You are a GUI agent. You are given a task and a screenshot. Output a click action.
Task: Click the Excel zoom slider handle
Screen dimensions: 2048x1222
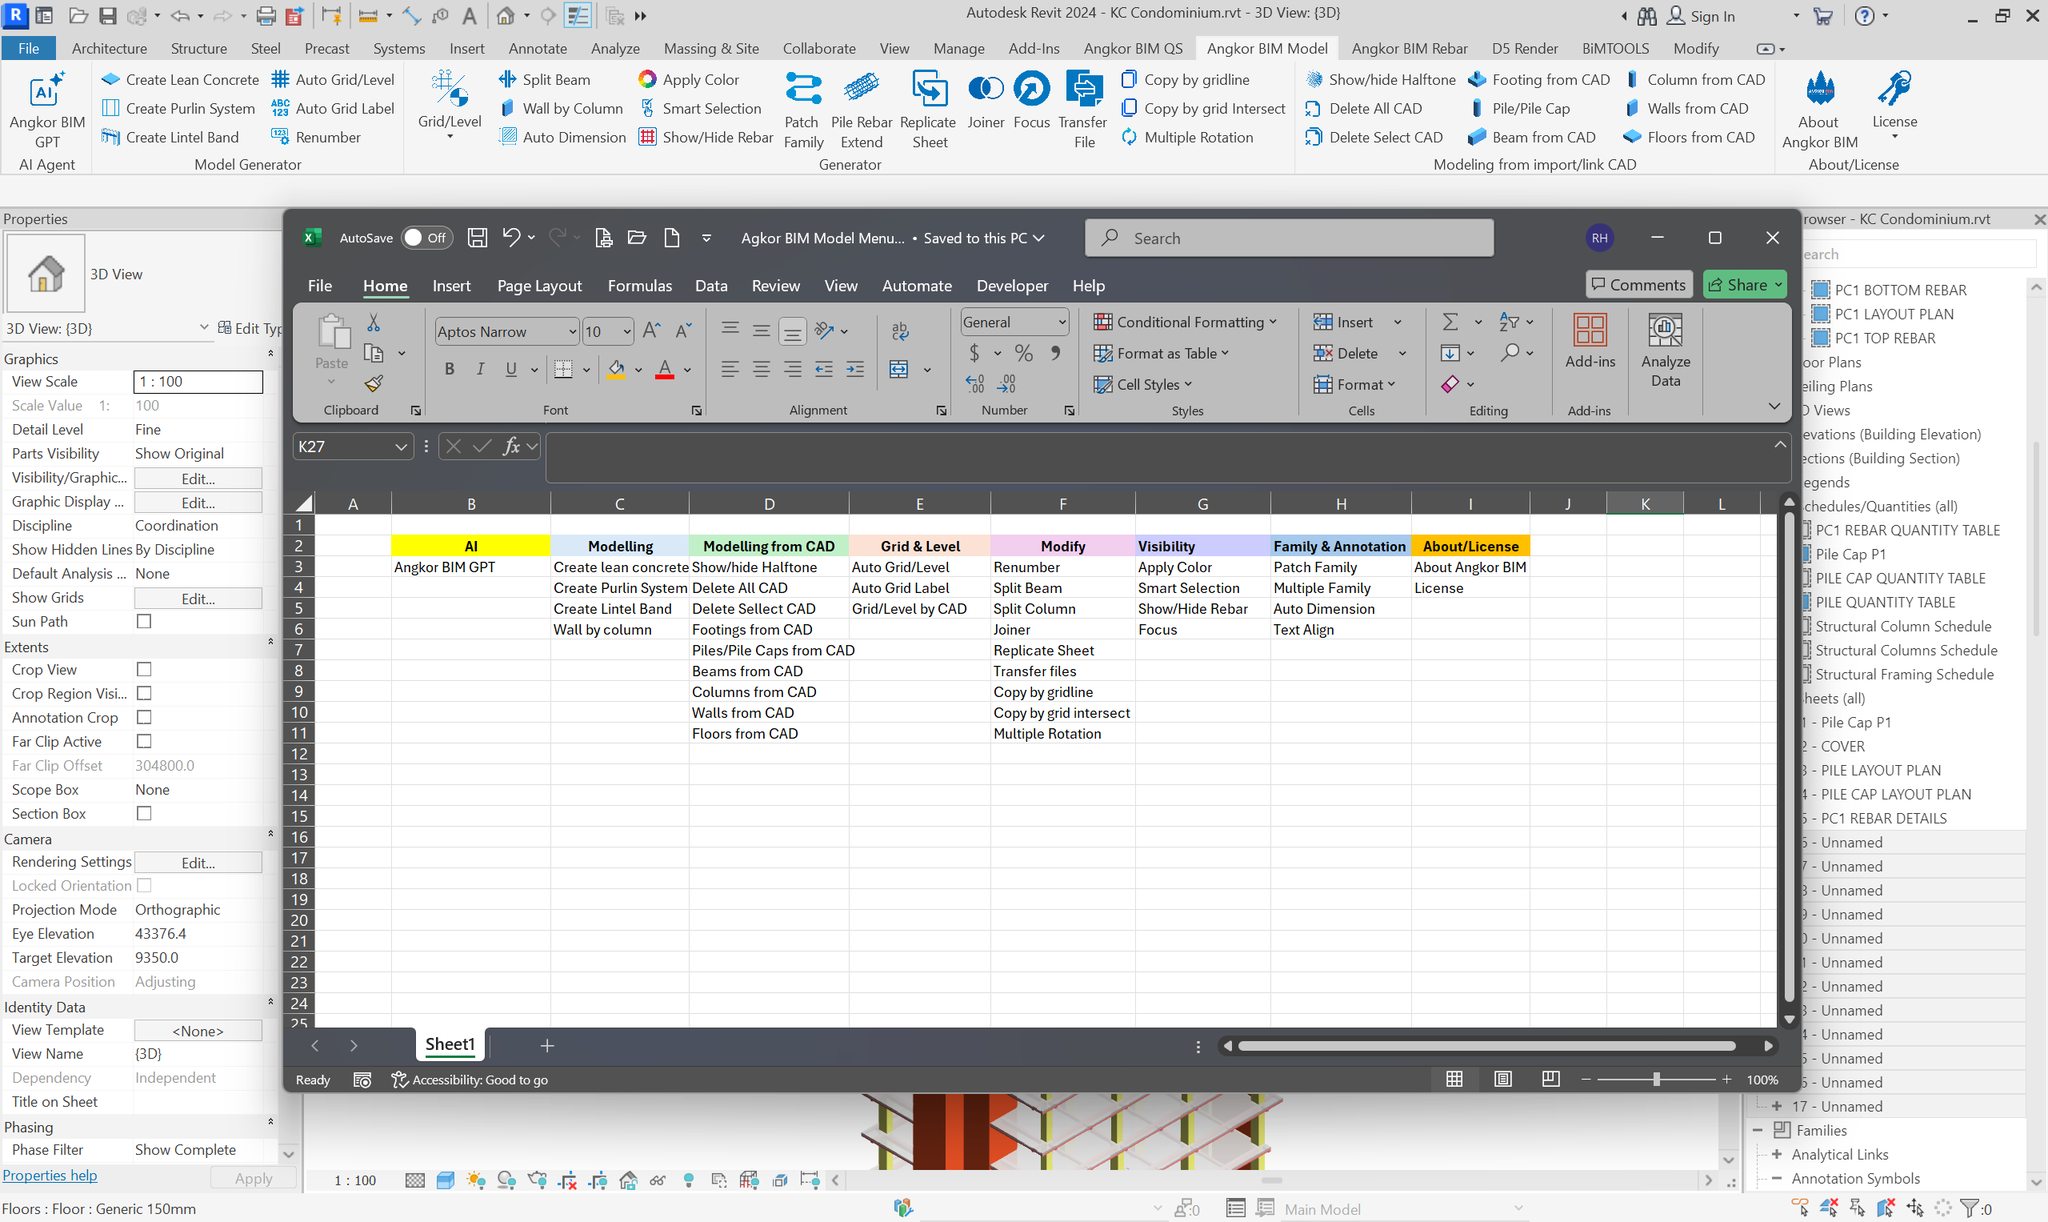tap(1656, 1079)
